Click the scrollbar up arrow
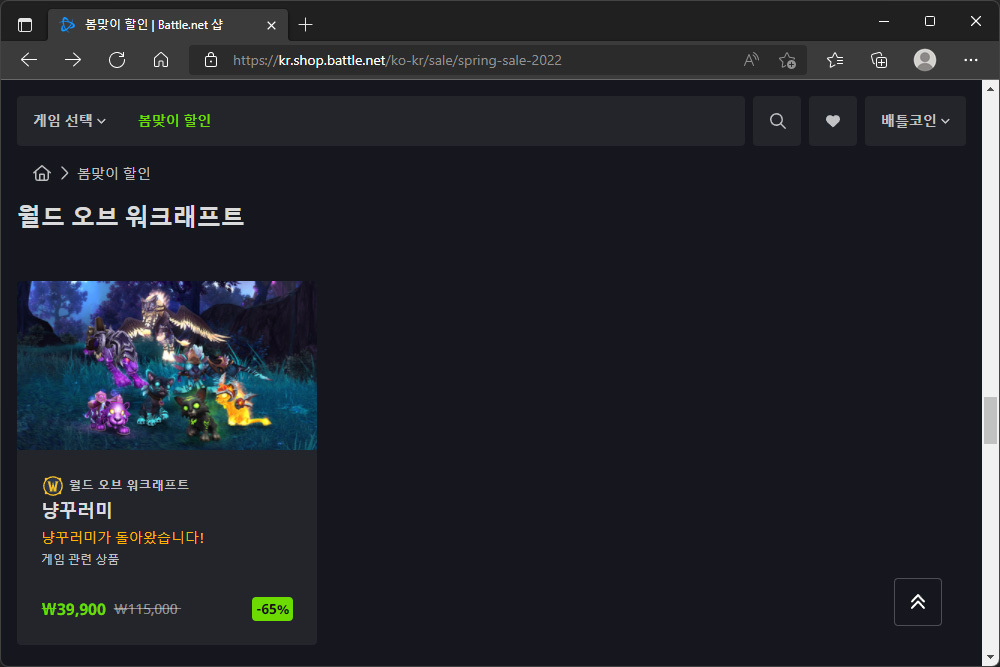Image resolution: width=1000 pixels, height=667 pixels. tap(990, 89)
